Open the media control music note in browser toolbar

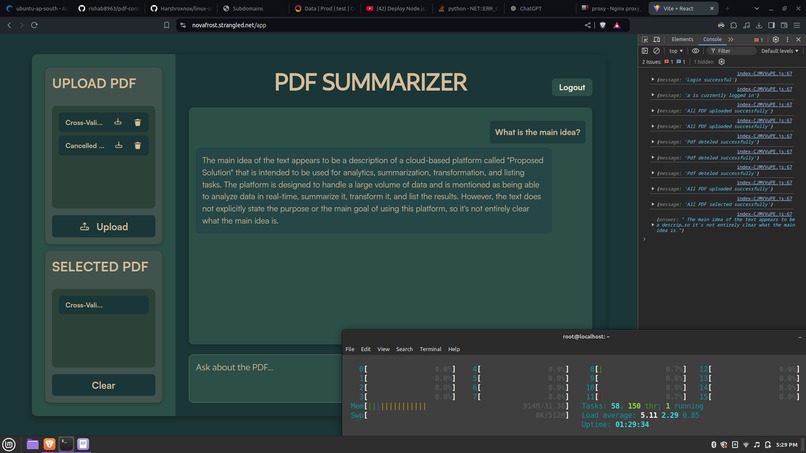pyautogui.click(x=746, y=25)
